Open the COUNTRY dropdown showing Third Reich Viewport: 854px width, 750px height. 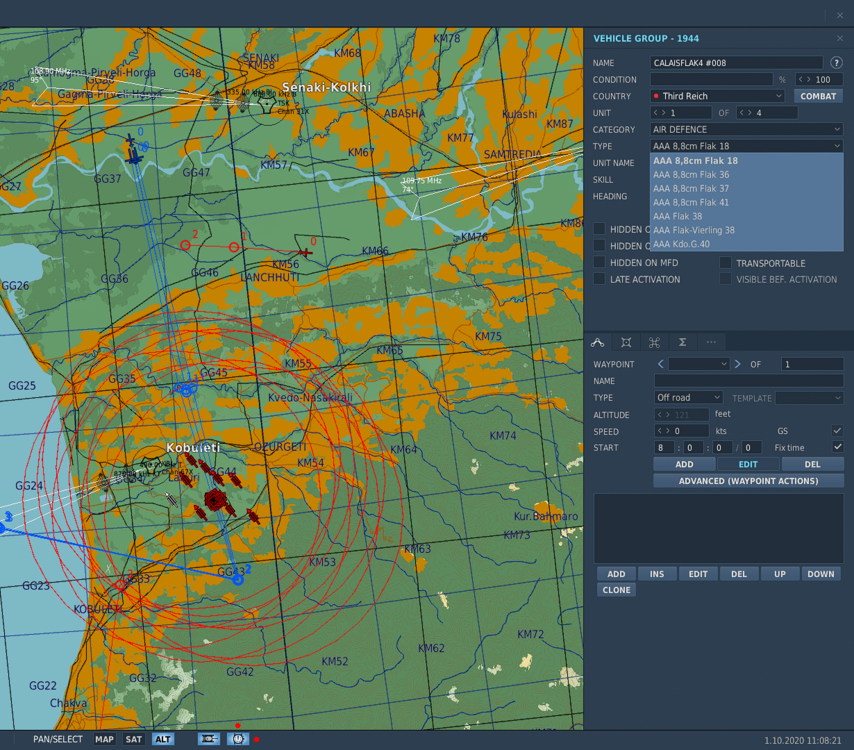click(717, 96)
